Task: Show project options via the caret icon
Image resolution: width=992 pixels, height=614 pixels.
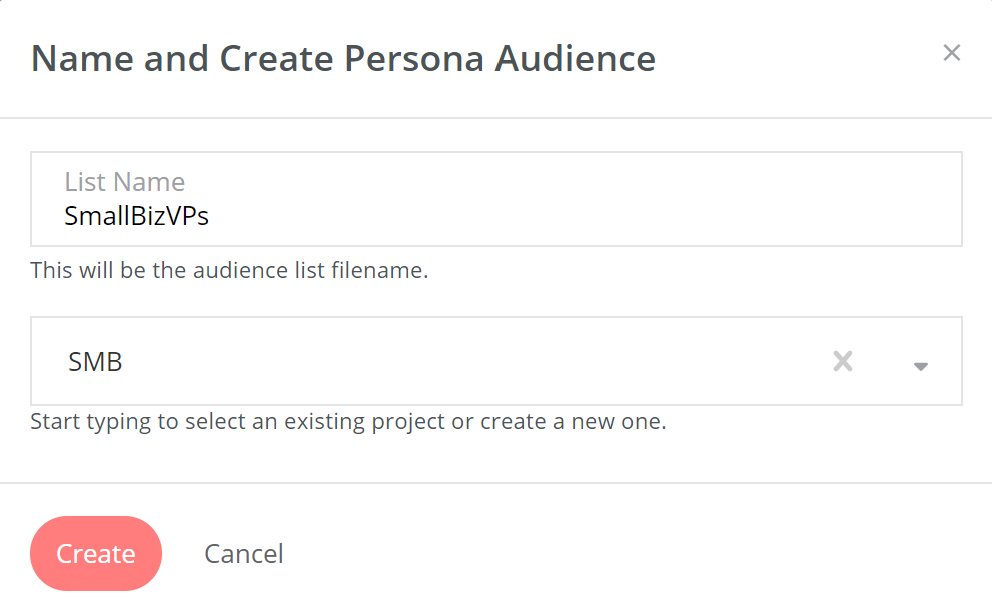Action: [921, 365]
